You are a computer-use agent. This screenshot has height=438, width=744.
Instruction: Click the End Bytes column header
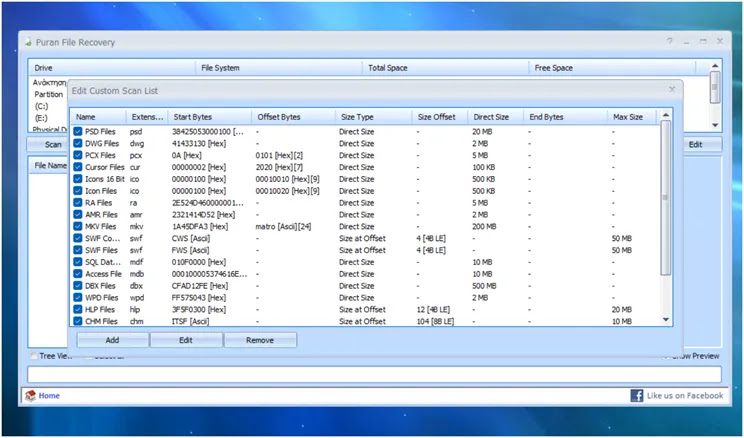pos(565,117)
